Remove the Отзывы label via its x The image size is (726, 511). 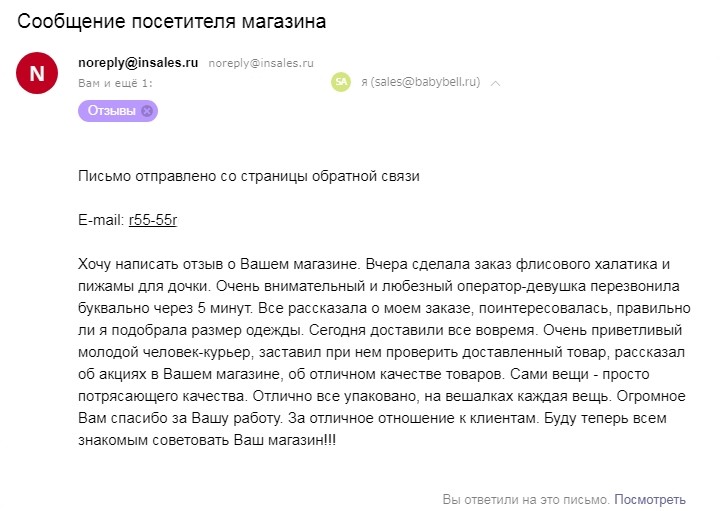[x=147, y=111]
